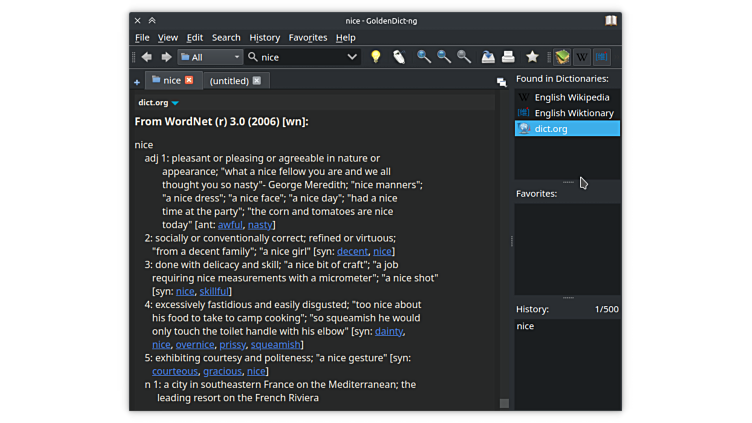The width and height of the screenshot is (752, 423).
Task: Expand the dict.org heading dropdown arrow
Action: tap(175, 103)
